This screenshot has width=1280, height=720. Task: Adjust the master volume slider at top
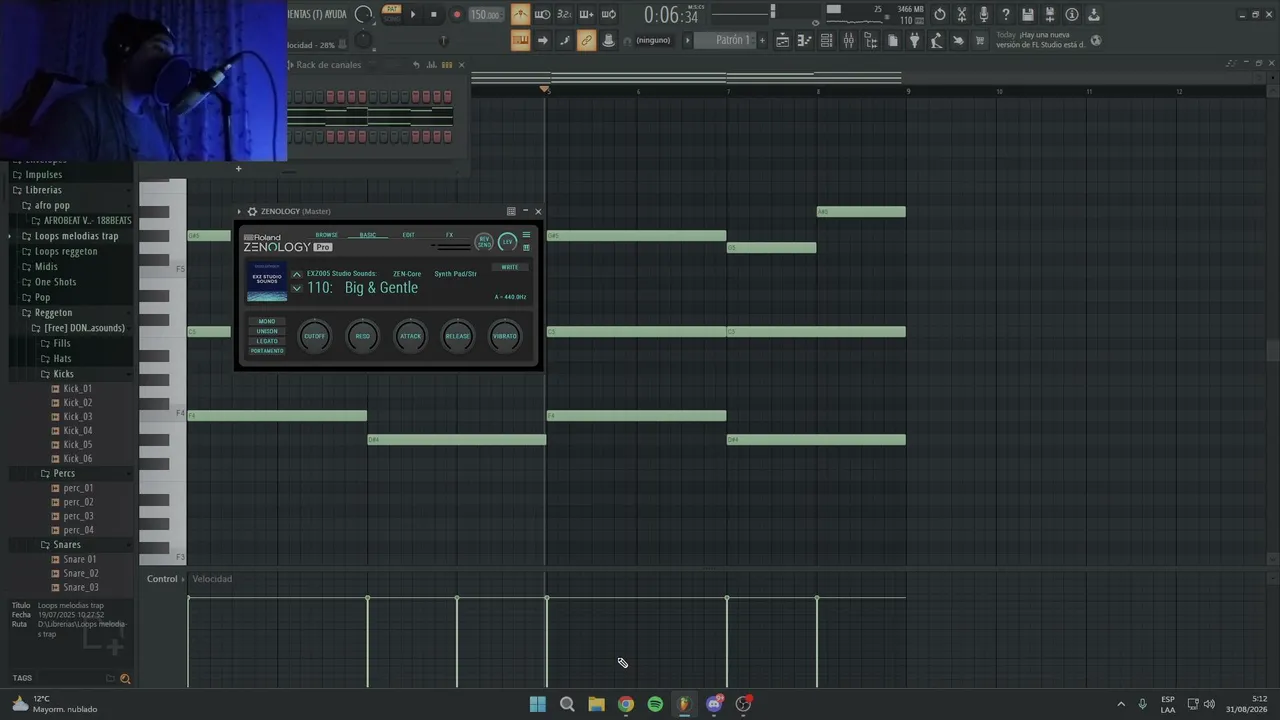pos(744,13)
